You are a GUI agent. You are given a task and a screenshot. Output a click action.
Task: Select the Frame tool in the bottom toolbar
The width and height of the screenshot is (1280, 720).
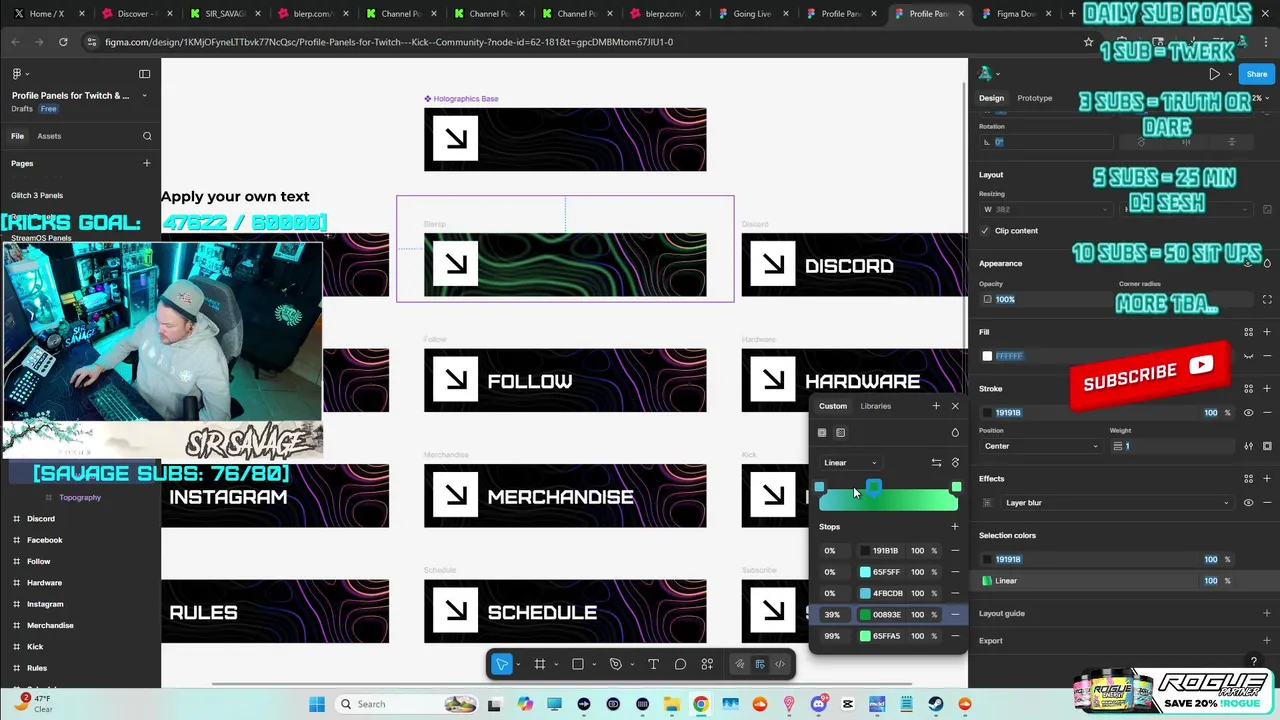539,664
